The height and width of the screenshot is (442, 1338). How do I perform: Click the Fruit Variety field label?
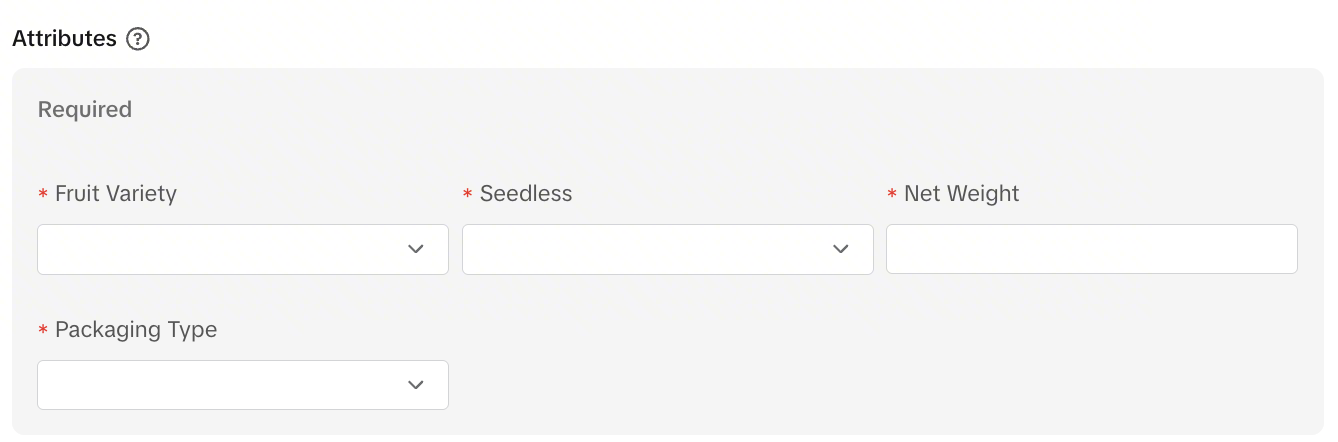116,194
